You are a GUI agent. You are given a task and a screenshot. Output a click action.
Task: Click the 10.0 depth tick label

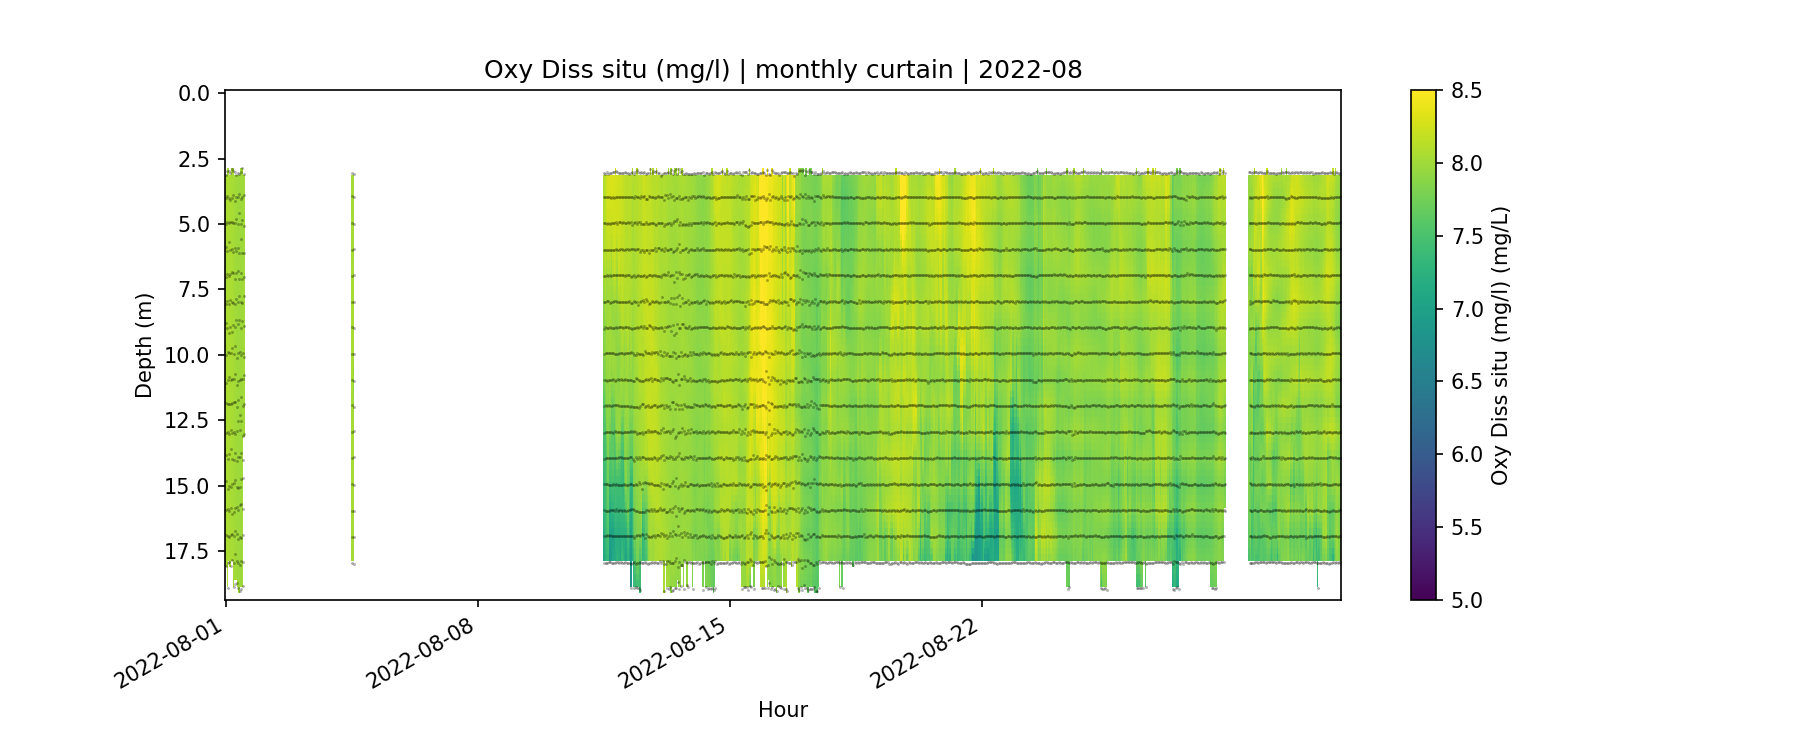click(189, 355)
